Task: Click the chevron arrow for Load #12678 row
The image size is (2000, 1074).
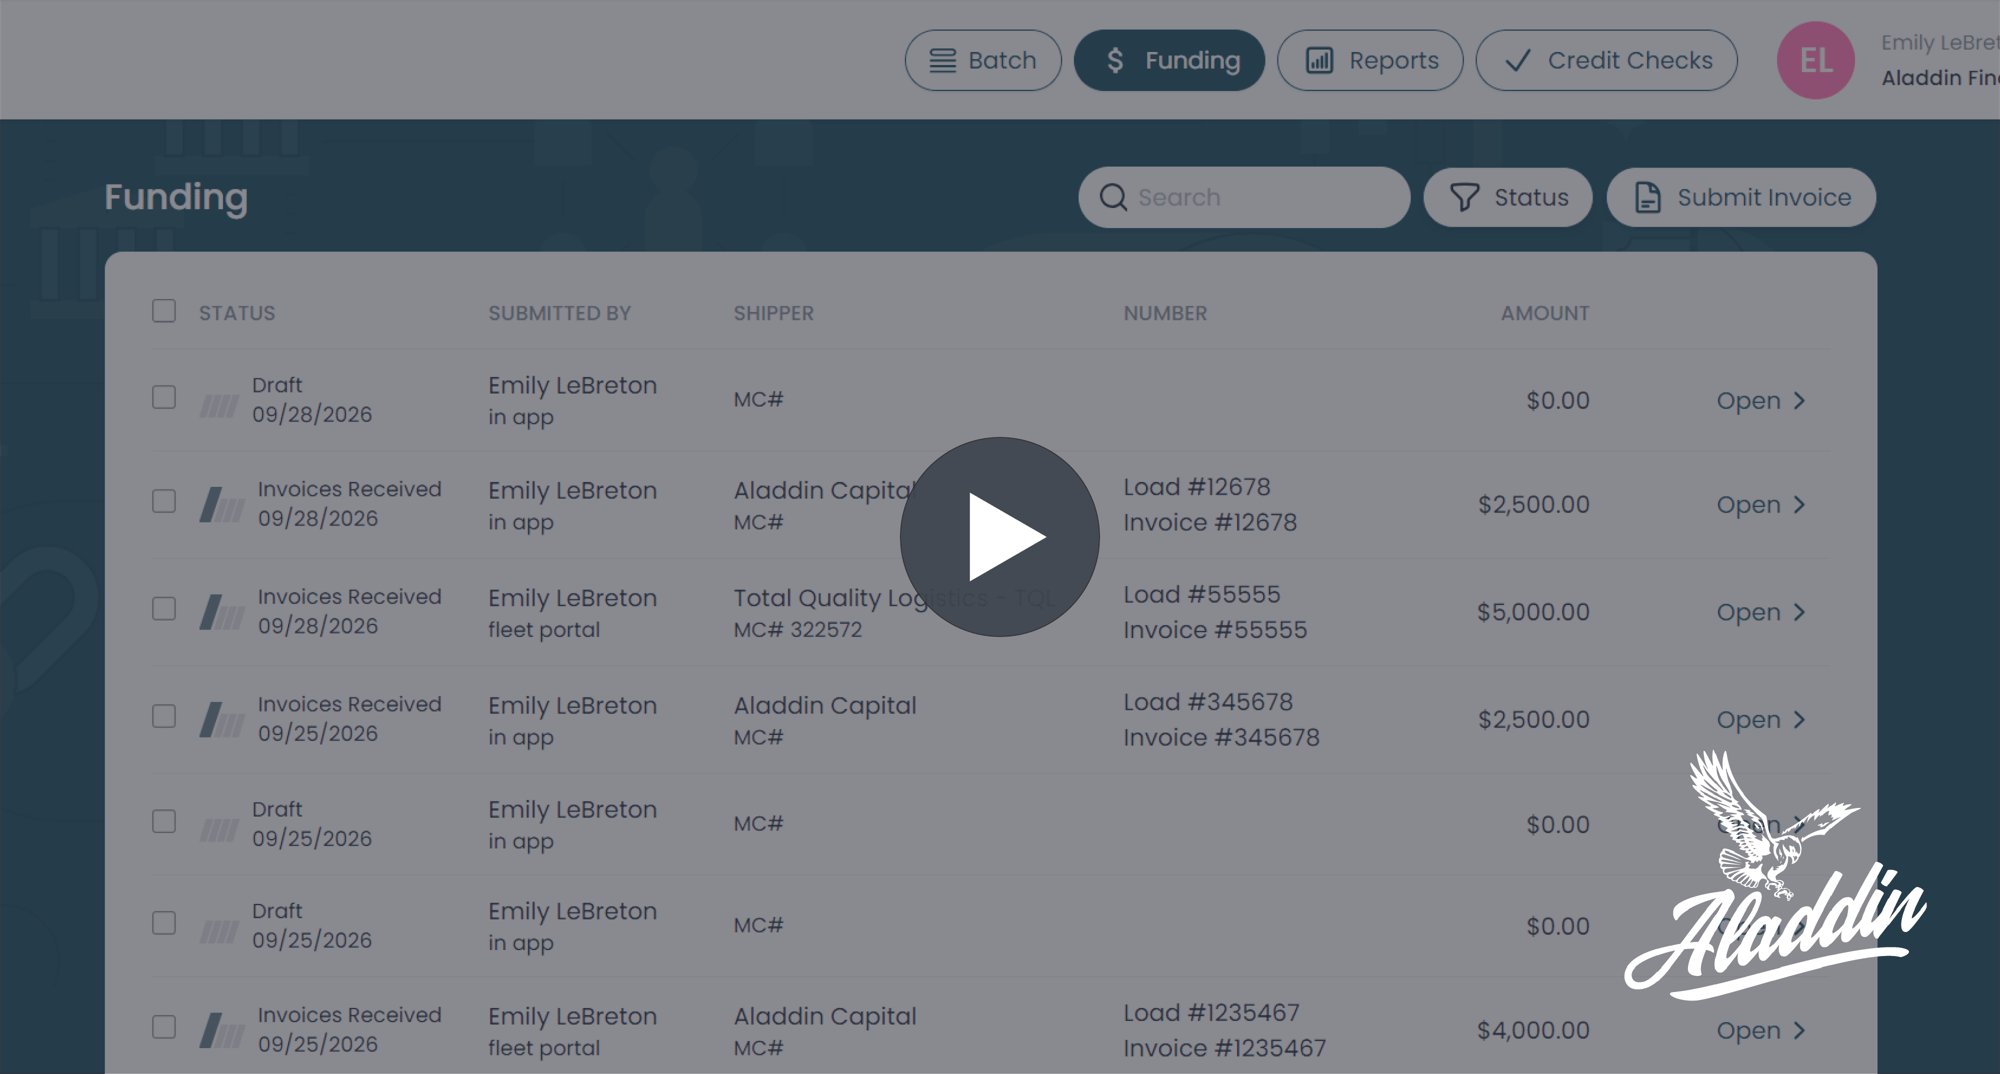Action: tap(1799, 504)
